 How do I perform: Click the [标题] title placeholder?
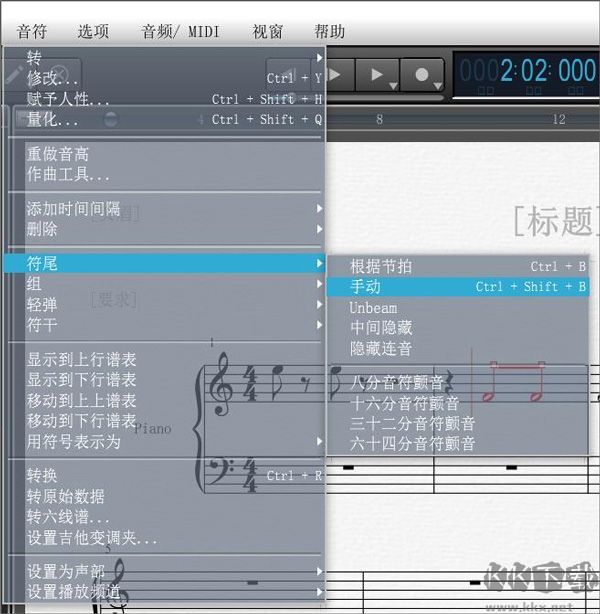[556, 222]
